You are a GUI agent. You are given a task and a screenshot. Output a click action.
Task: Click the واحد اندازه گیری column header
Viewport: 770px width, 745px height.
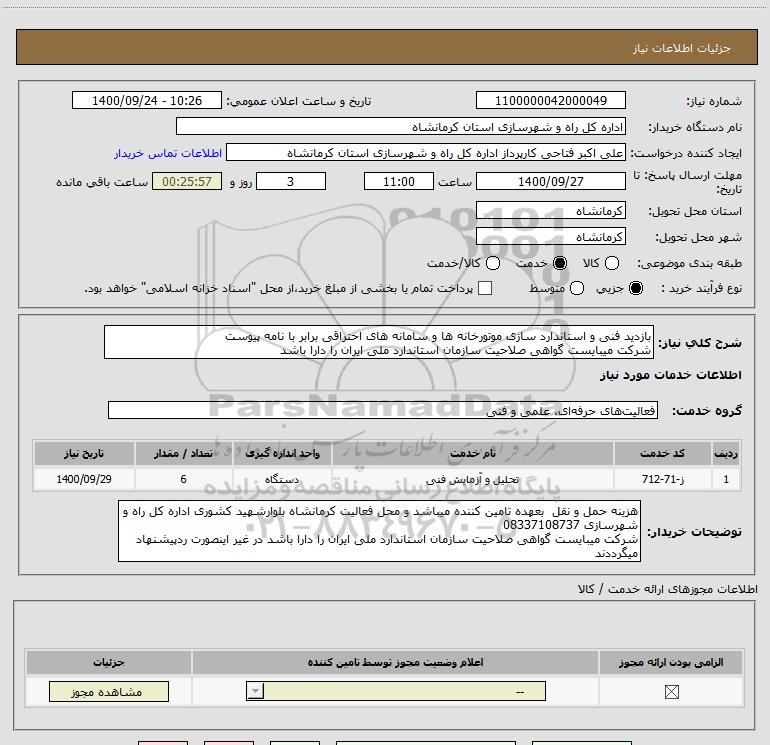pos(282,453)
